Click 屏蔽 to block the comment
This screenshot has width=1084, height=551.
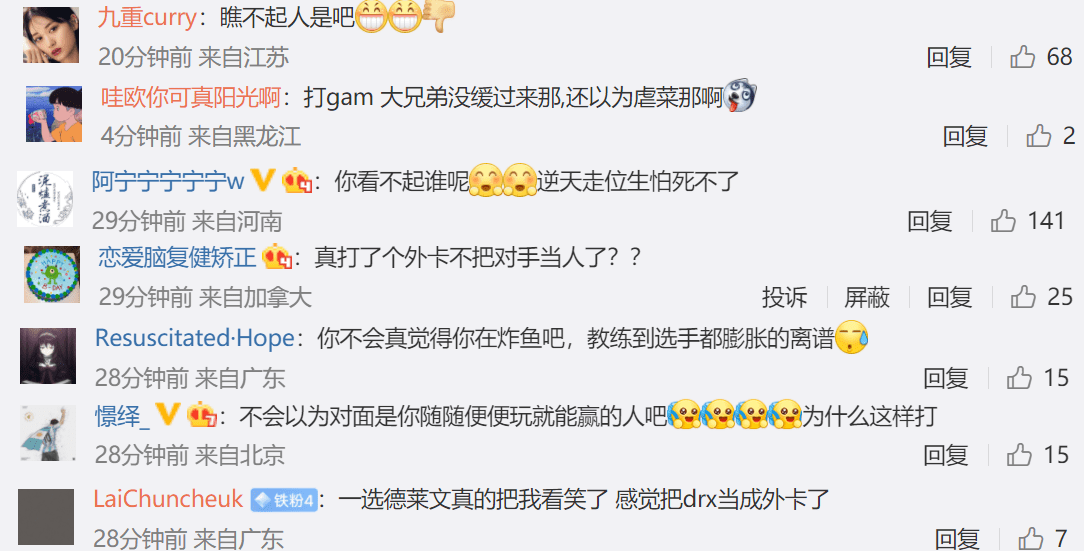pos(867,297)
